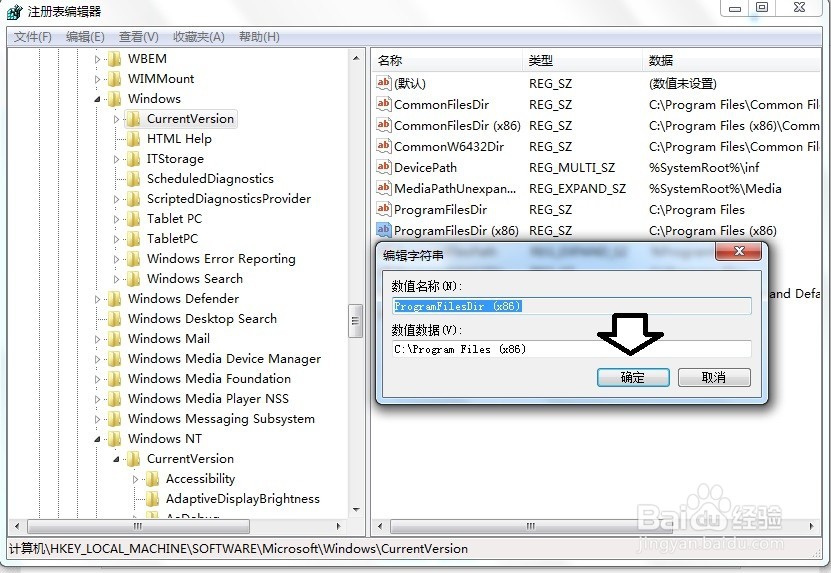831x573 pixels.
Task: Click the HTML Help folder icon
Action: [x=133, y=139]
